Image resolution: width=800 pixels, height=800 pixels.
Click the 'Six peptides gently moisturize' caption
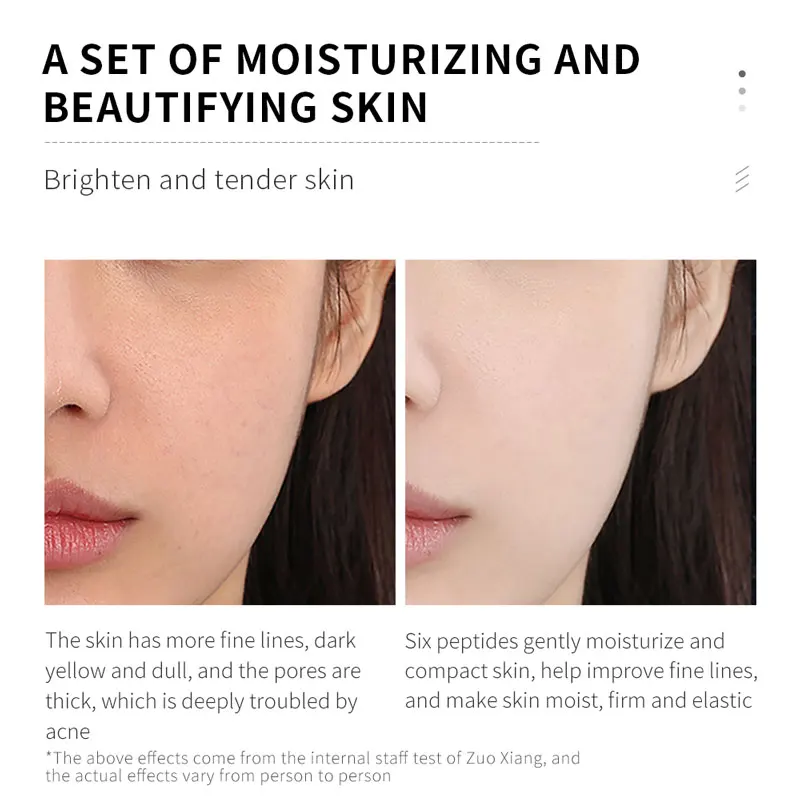pos(544,642)
